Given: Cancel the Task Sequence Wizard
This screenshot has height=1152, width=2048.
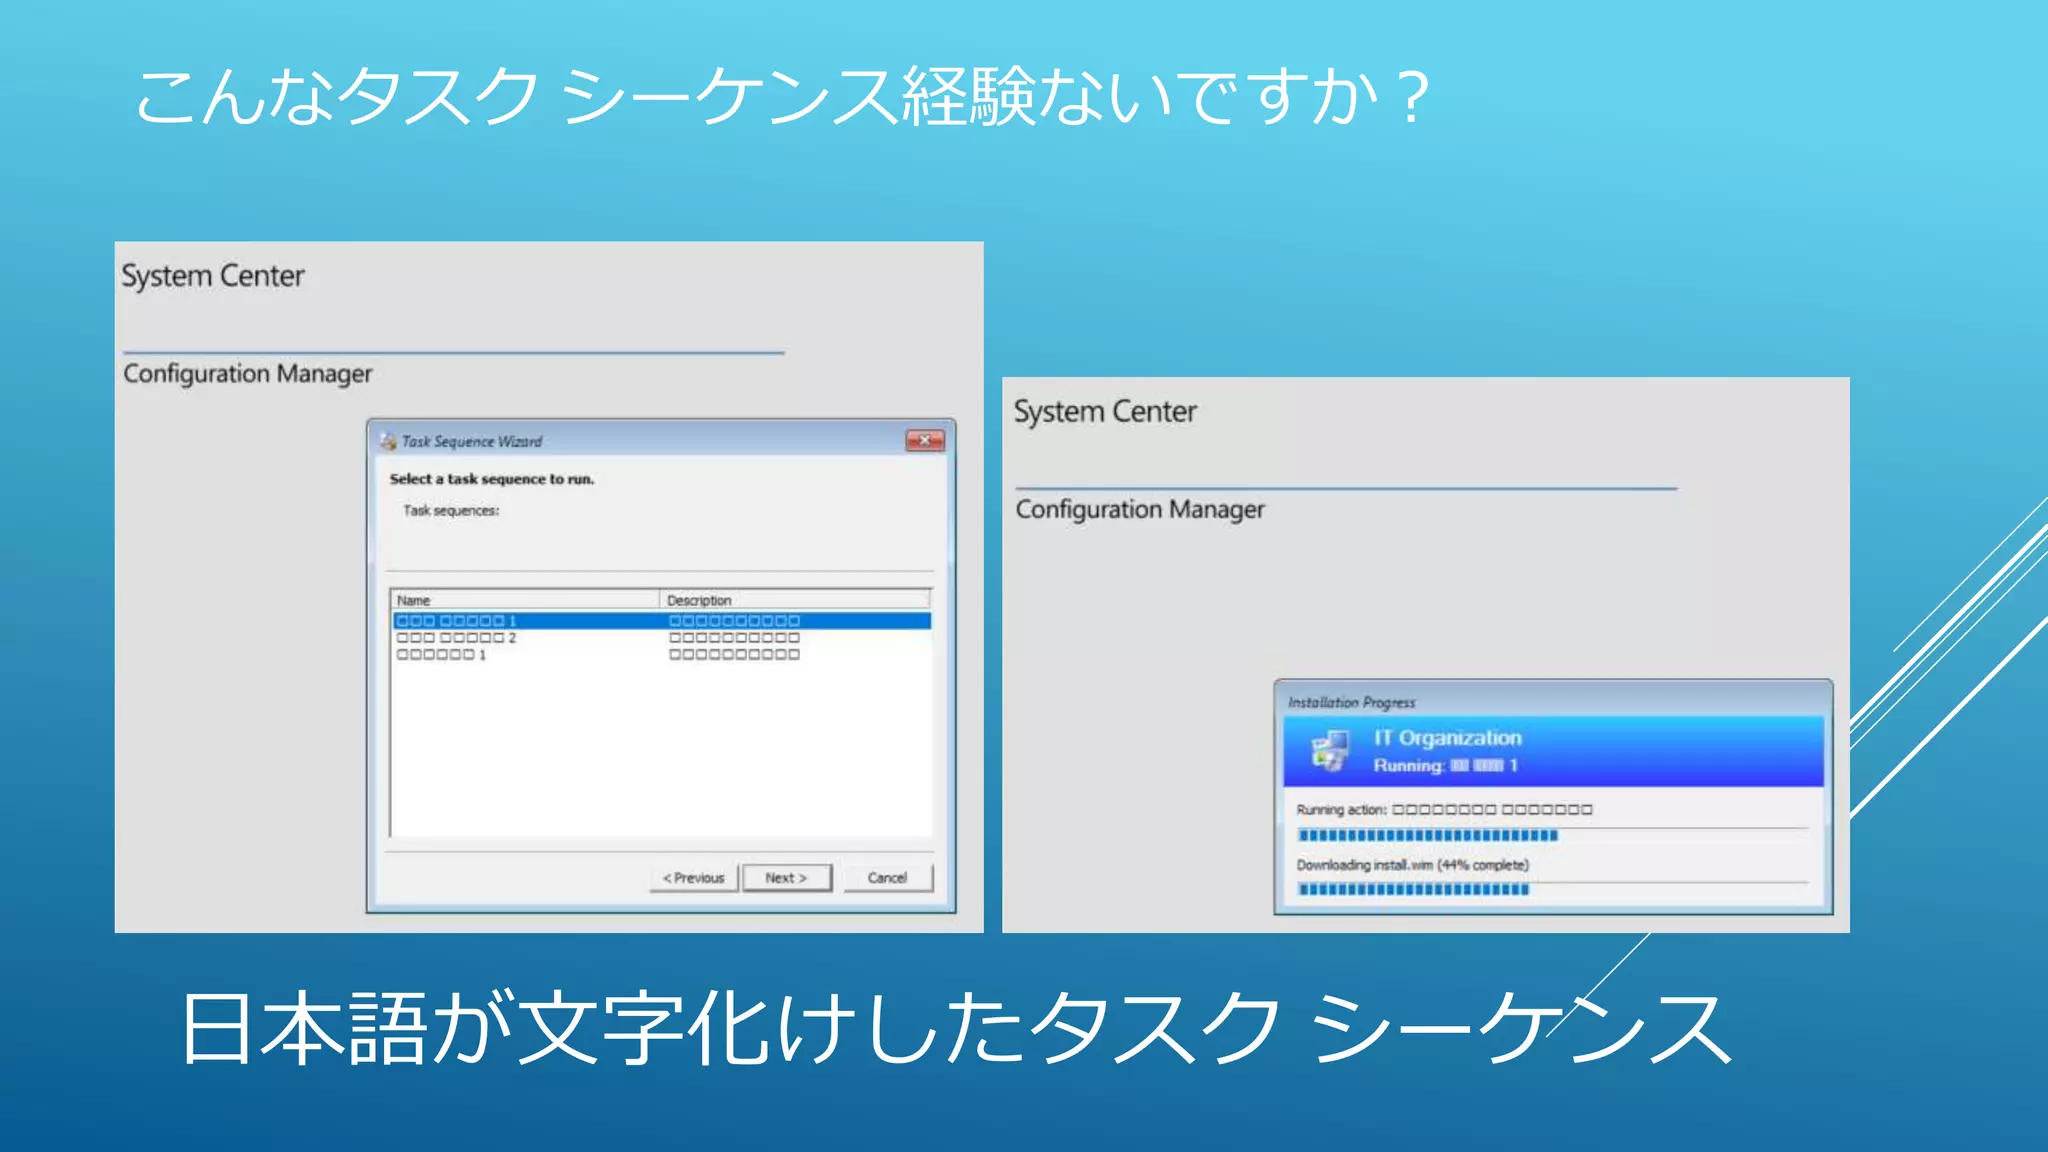Looking at the screenshot, I should coord(887,878).
